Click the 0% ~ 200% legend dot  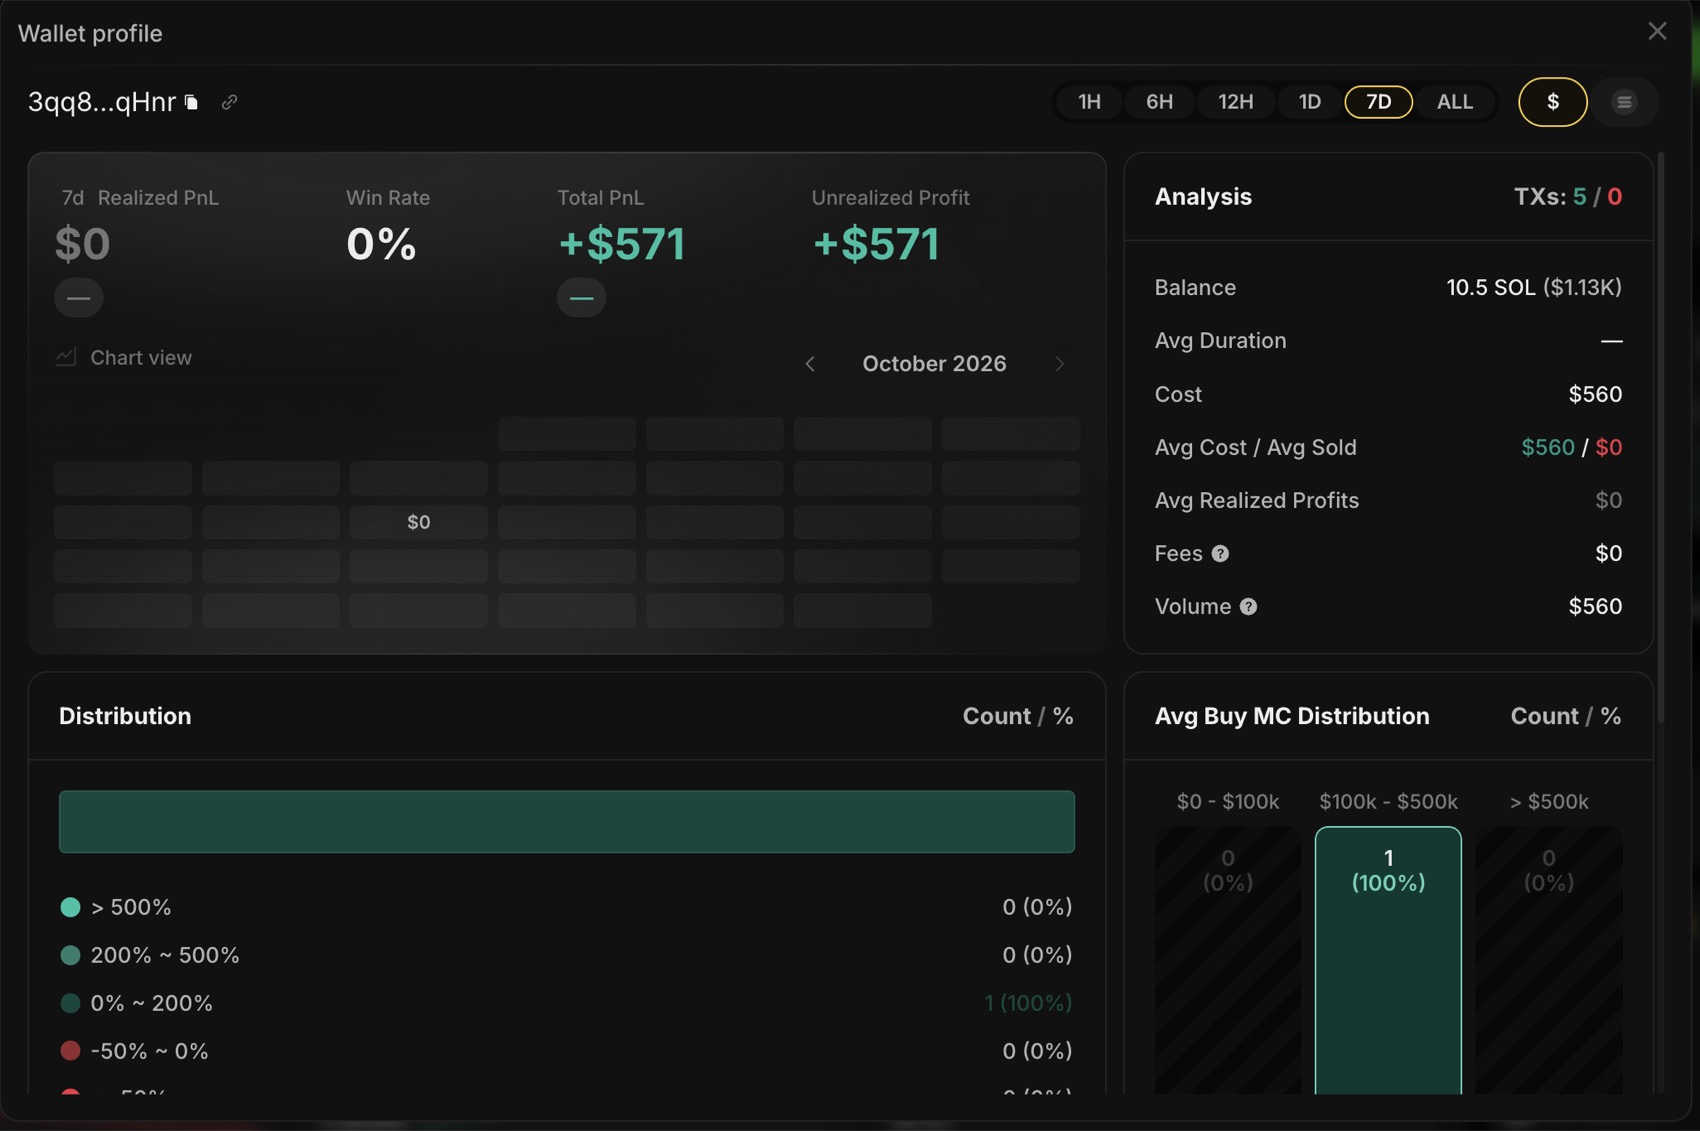70,1003
